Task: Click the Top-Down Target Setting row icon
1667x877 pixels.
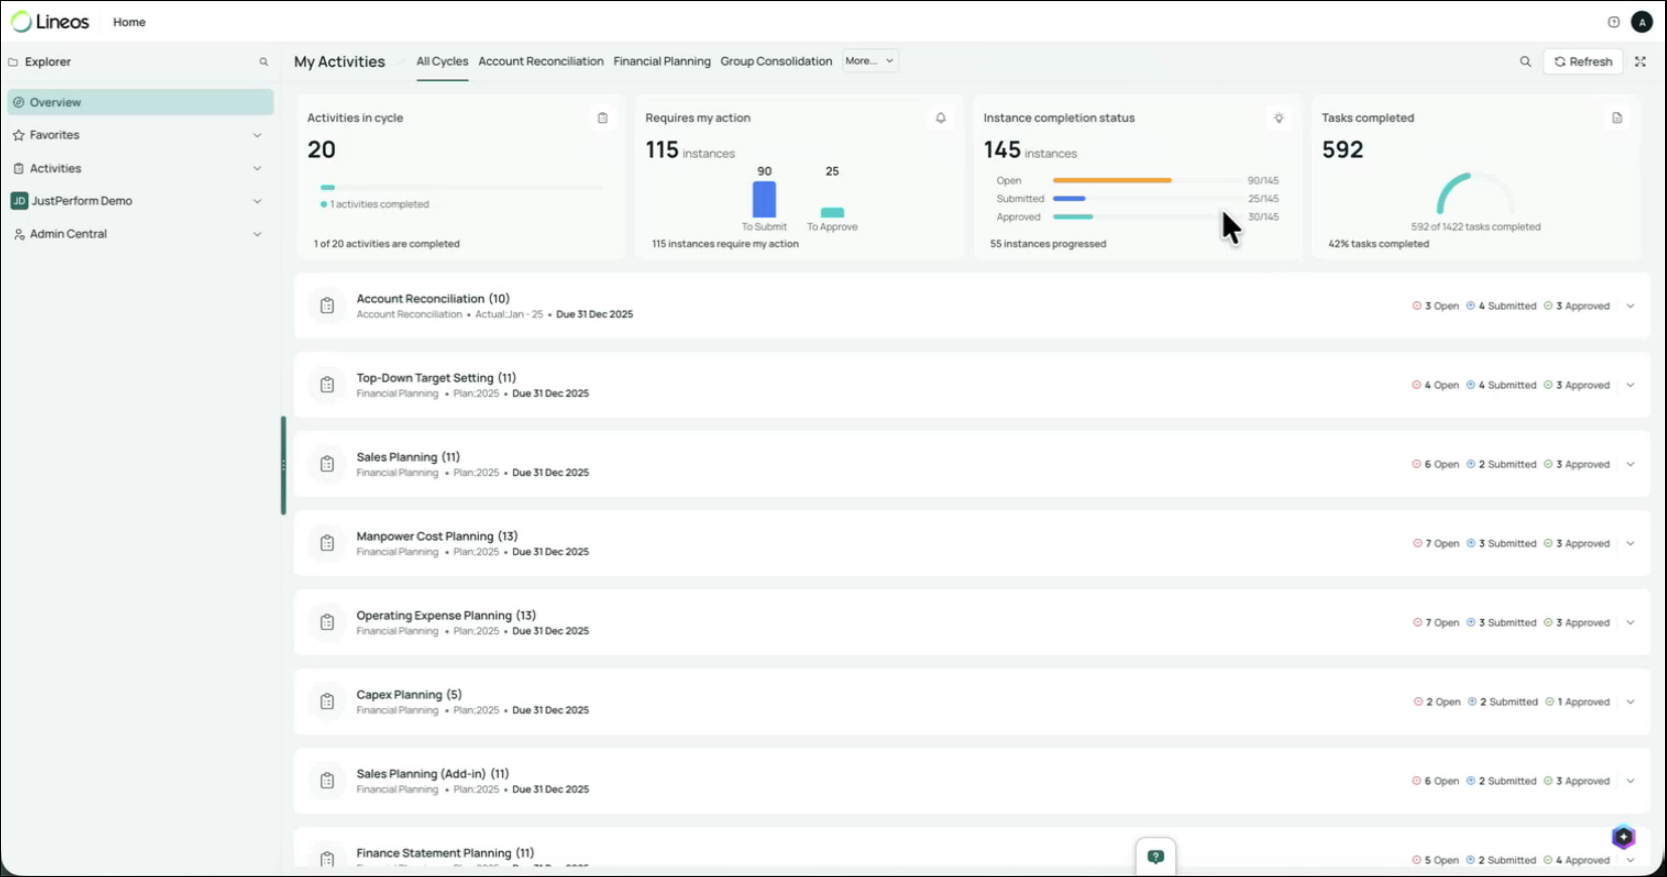Action: coord(327,385)
